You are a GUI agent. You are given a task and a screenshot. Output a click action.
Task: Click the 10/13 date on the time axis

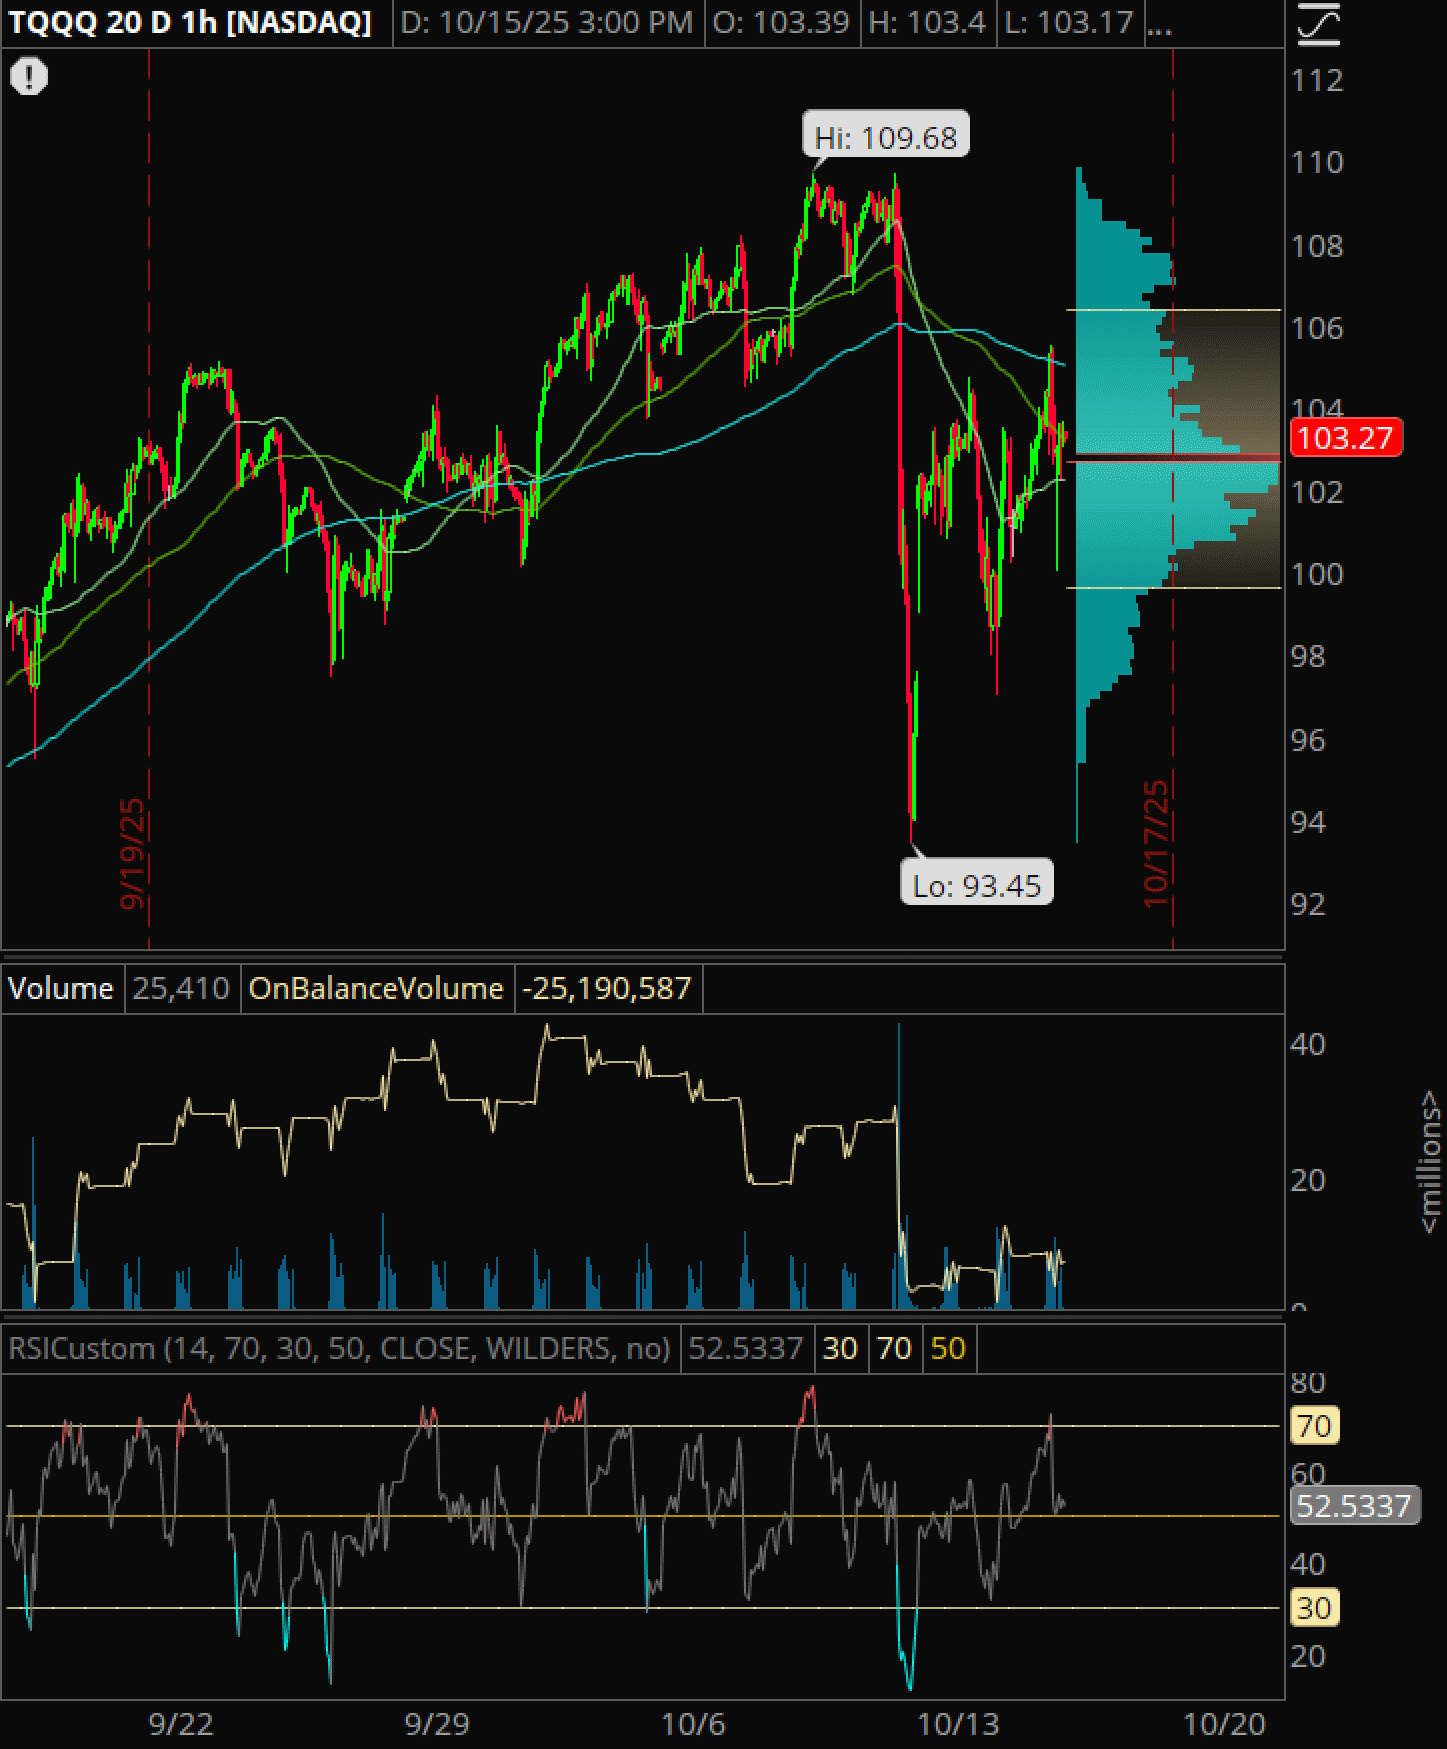(x=958, y=1724)
